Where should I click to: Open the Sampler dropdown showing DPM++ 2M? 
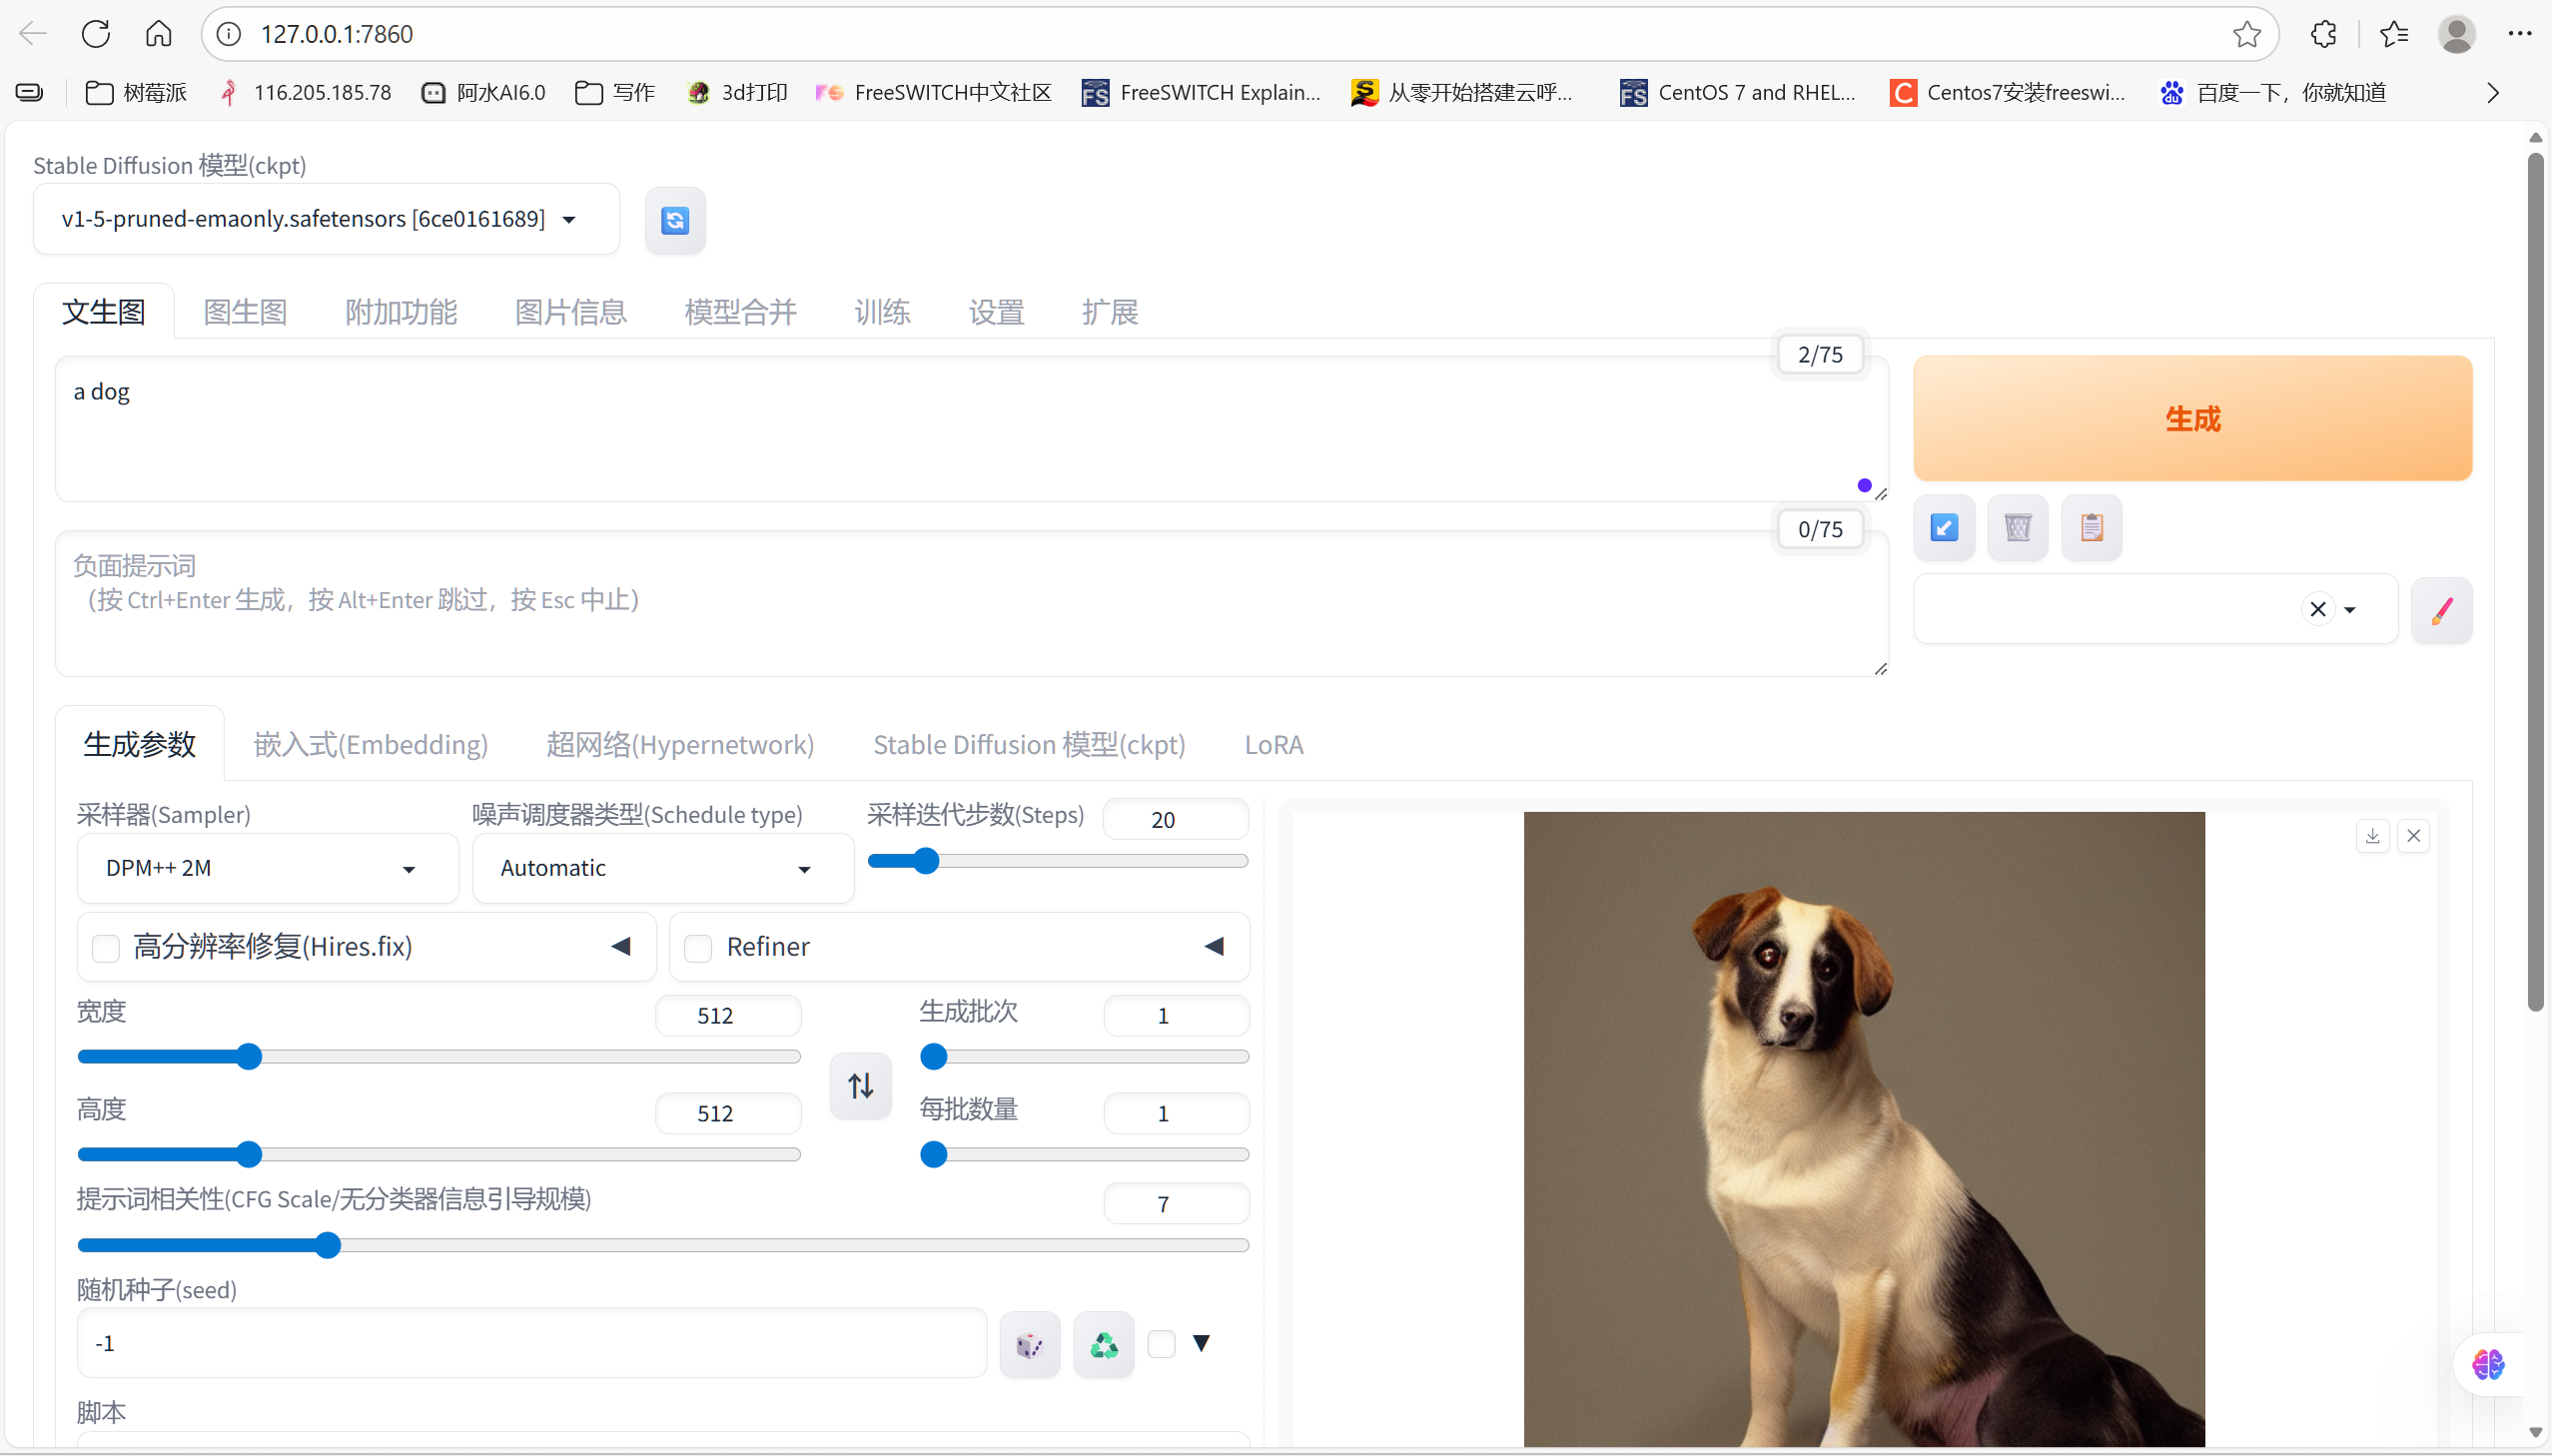pyautogui.click(x=267, y=868)
